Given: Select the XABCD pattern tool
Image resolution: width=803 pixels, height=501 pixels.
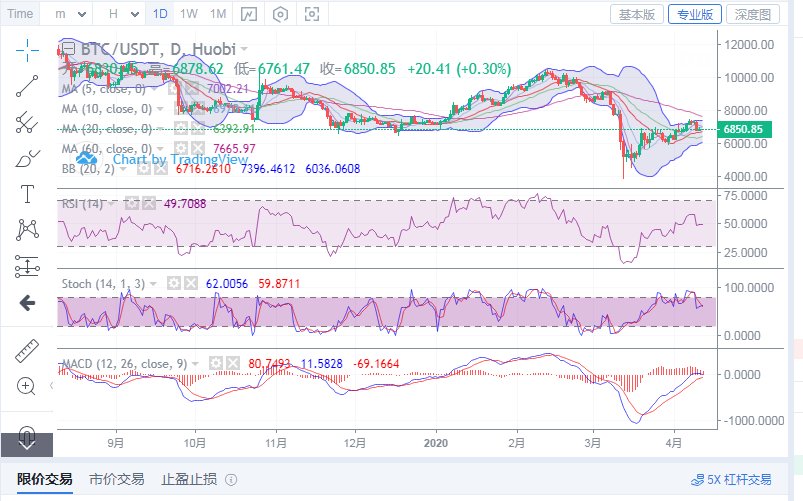Looking at the screenshot, I should coord(27,230).
